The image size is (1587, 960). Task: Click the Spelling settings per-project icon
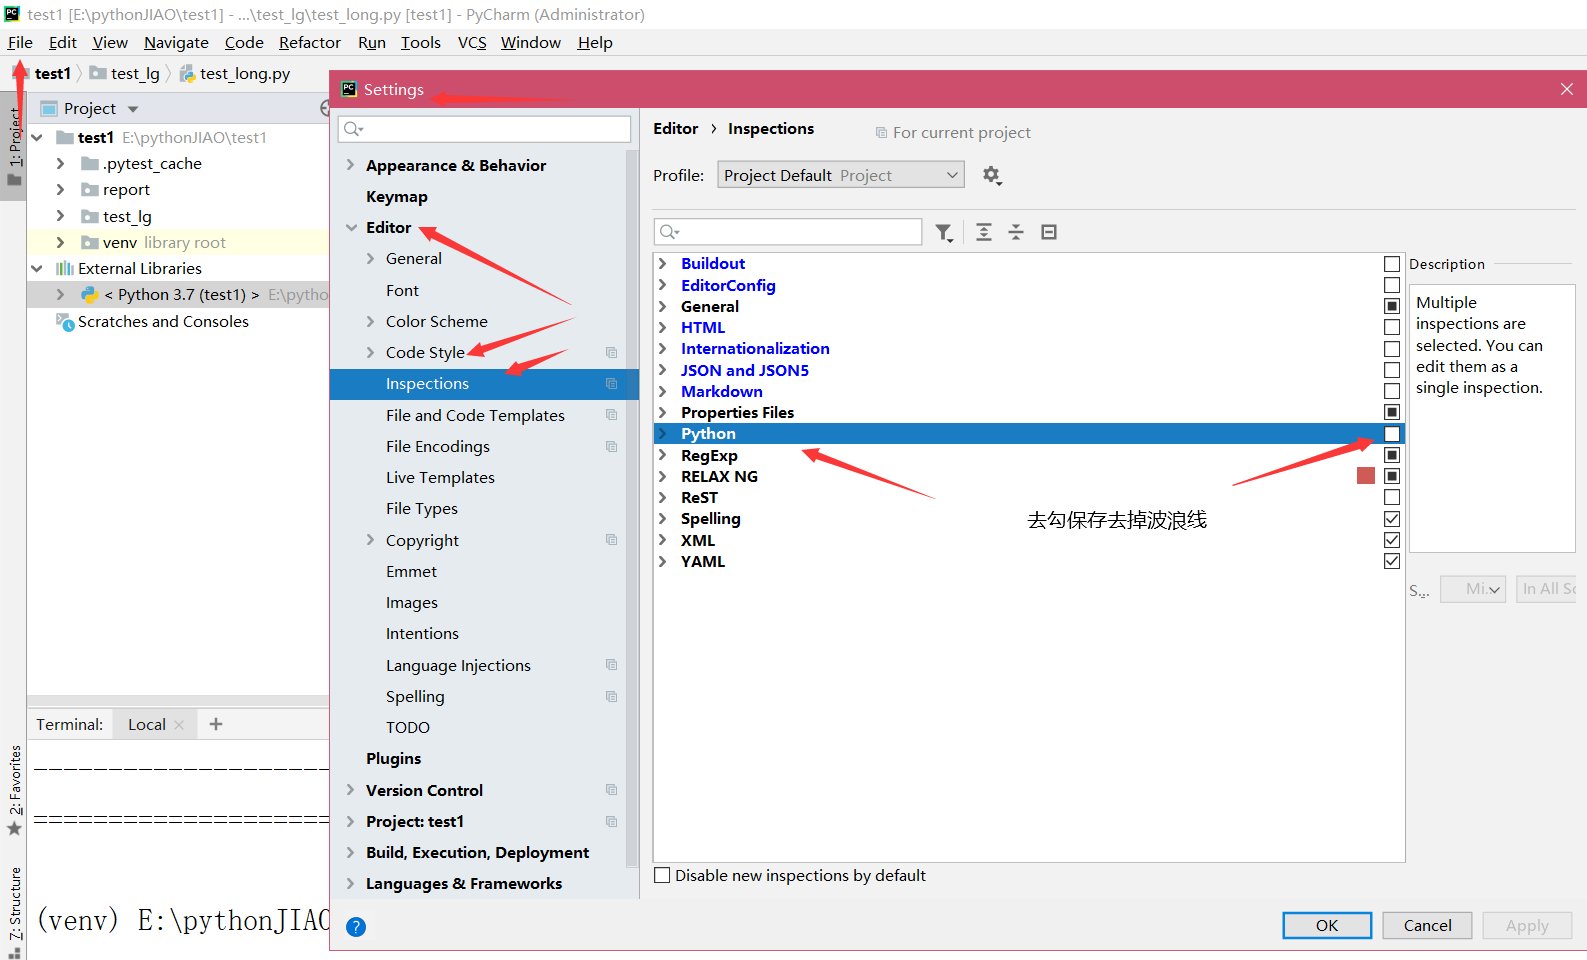pos(611,697)
